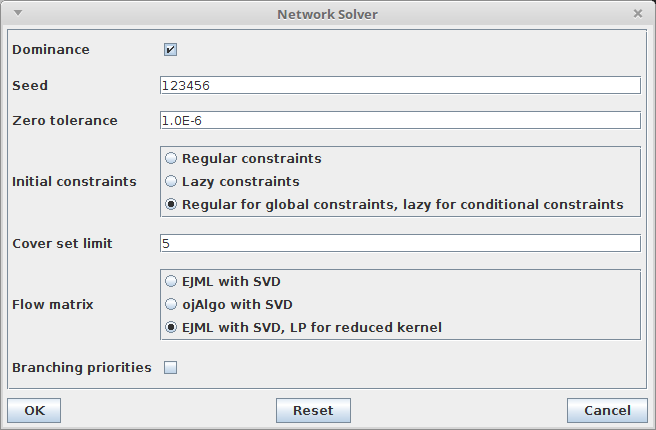Viewport: 656px width, 430px height.
Task: Enable the Branching priorities checkbox
Action: pos(170,367)
